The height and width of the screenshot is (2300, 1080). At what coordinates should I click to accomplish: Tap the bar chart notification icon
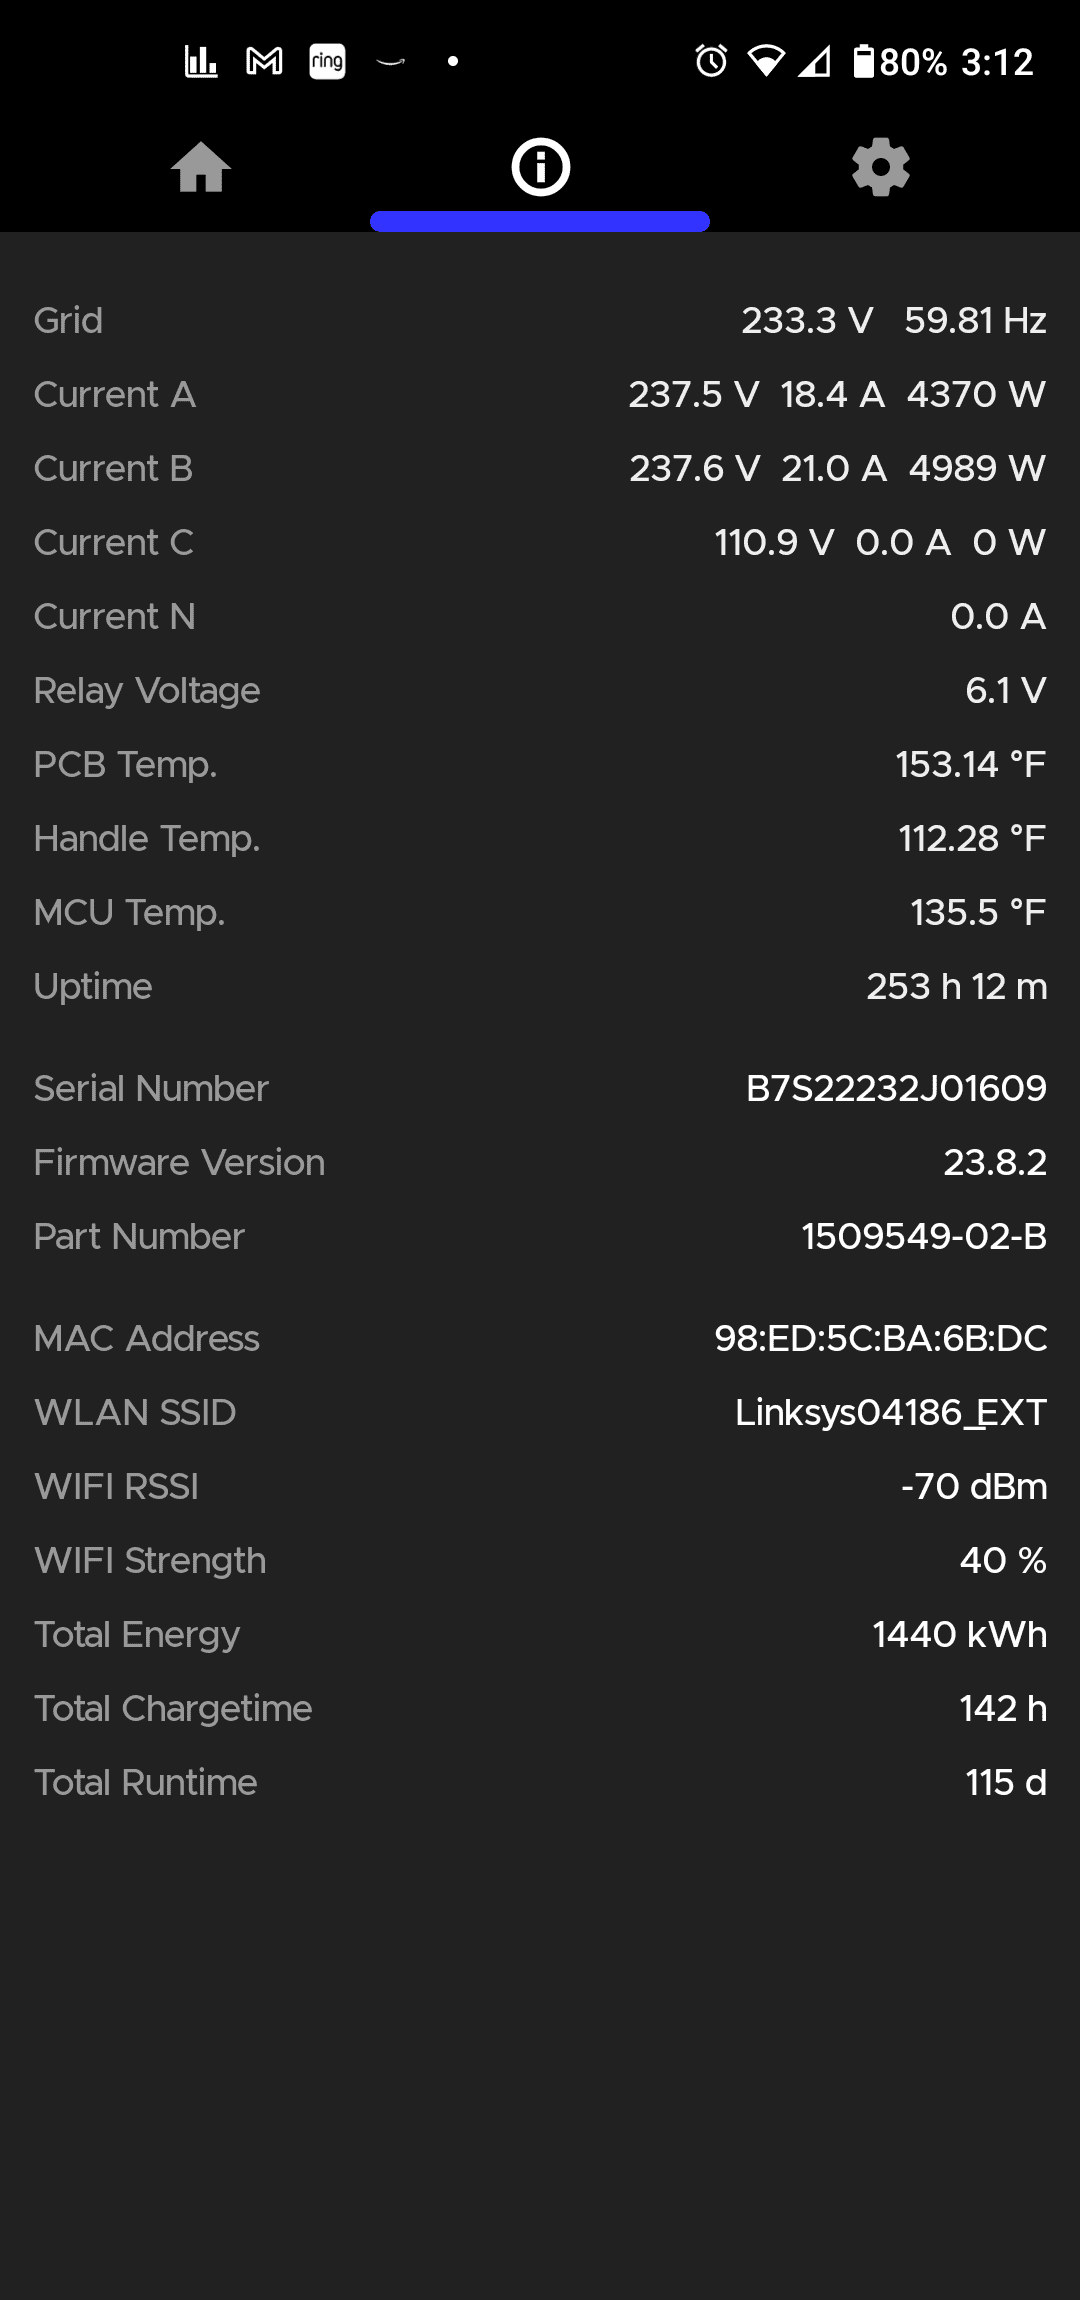pyautogui.click(x=201, y=62)
